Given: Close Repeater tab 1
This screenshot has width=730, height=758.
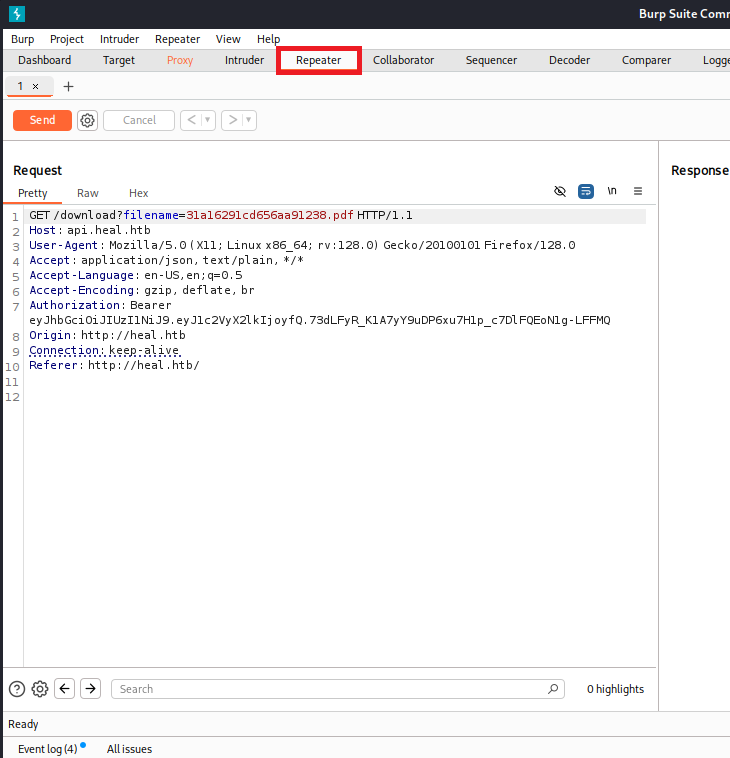Looking at the screenshot, I should [x=35, y=87].
